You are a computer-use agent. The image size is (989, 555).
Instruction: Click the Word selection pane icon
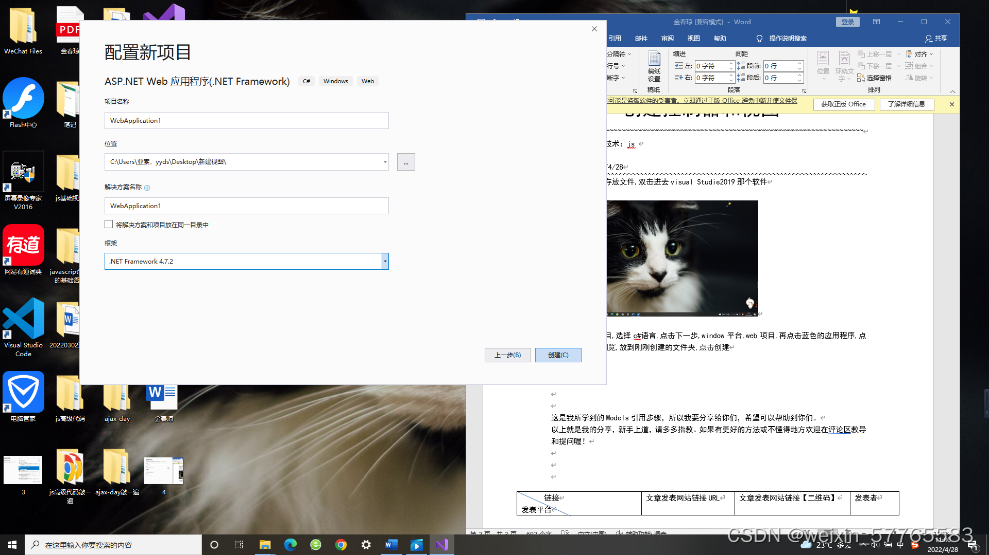point(874,78)
